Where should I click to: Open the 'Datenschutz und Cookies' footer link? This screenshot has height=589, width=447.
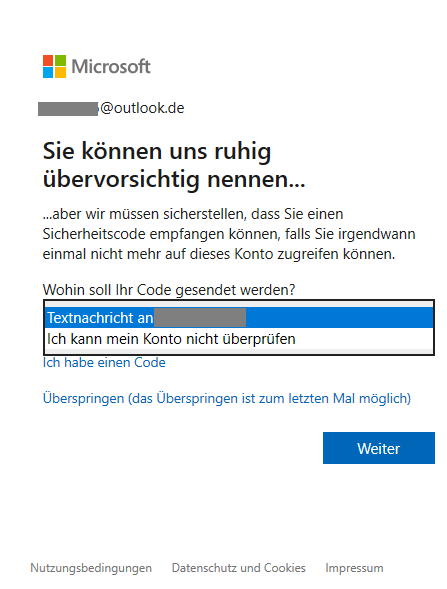click(x=239, y=568)
